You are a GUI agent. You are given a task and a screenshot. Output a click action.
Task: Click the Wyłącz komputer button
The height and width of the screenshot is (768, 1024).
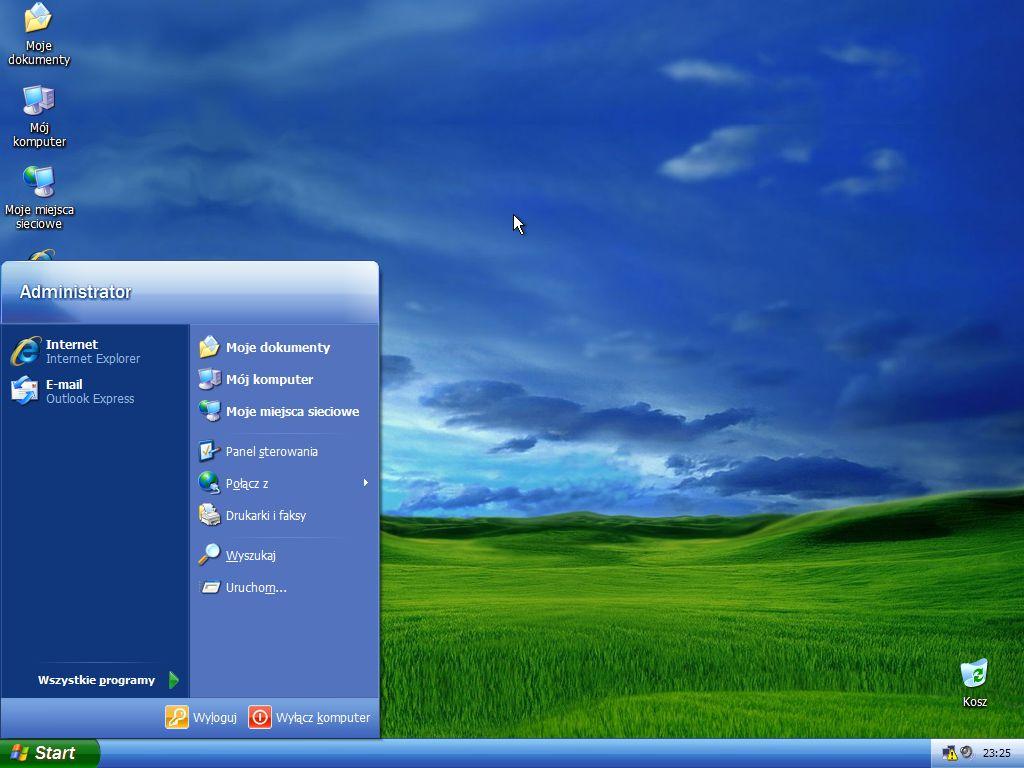point(310,717)
